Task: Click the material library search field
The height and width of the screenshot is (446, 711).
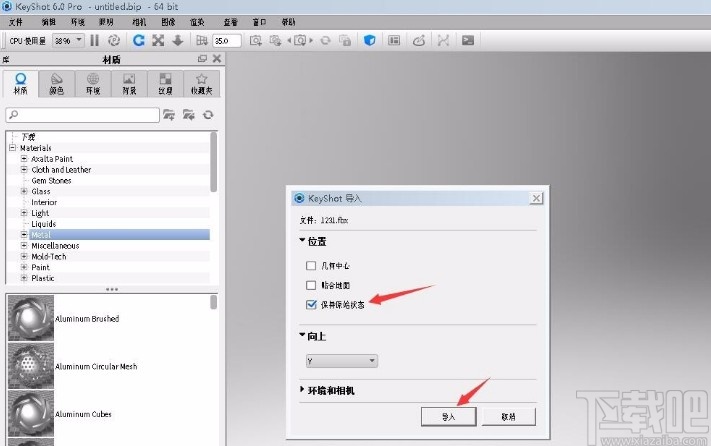Action: pos(83,115)
